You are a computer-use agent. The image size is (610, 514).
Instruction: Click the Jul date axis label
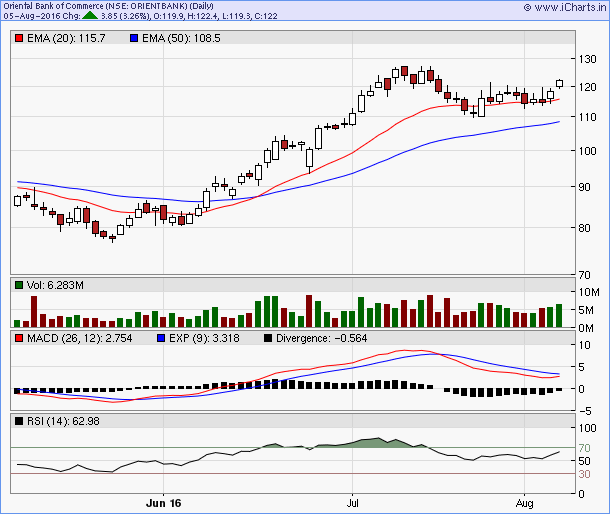pos(352,503)
